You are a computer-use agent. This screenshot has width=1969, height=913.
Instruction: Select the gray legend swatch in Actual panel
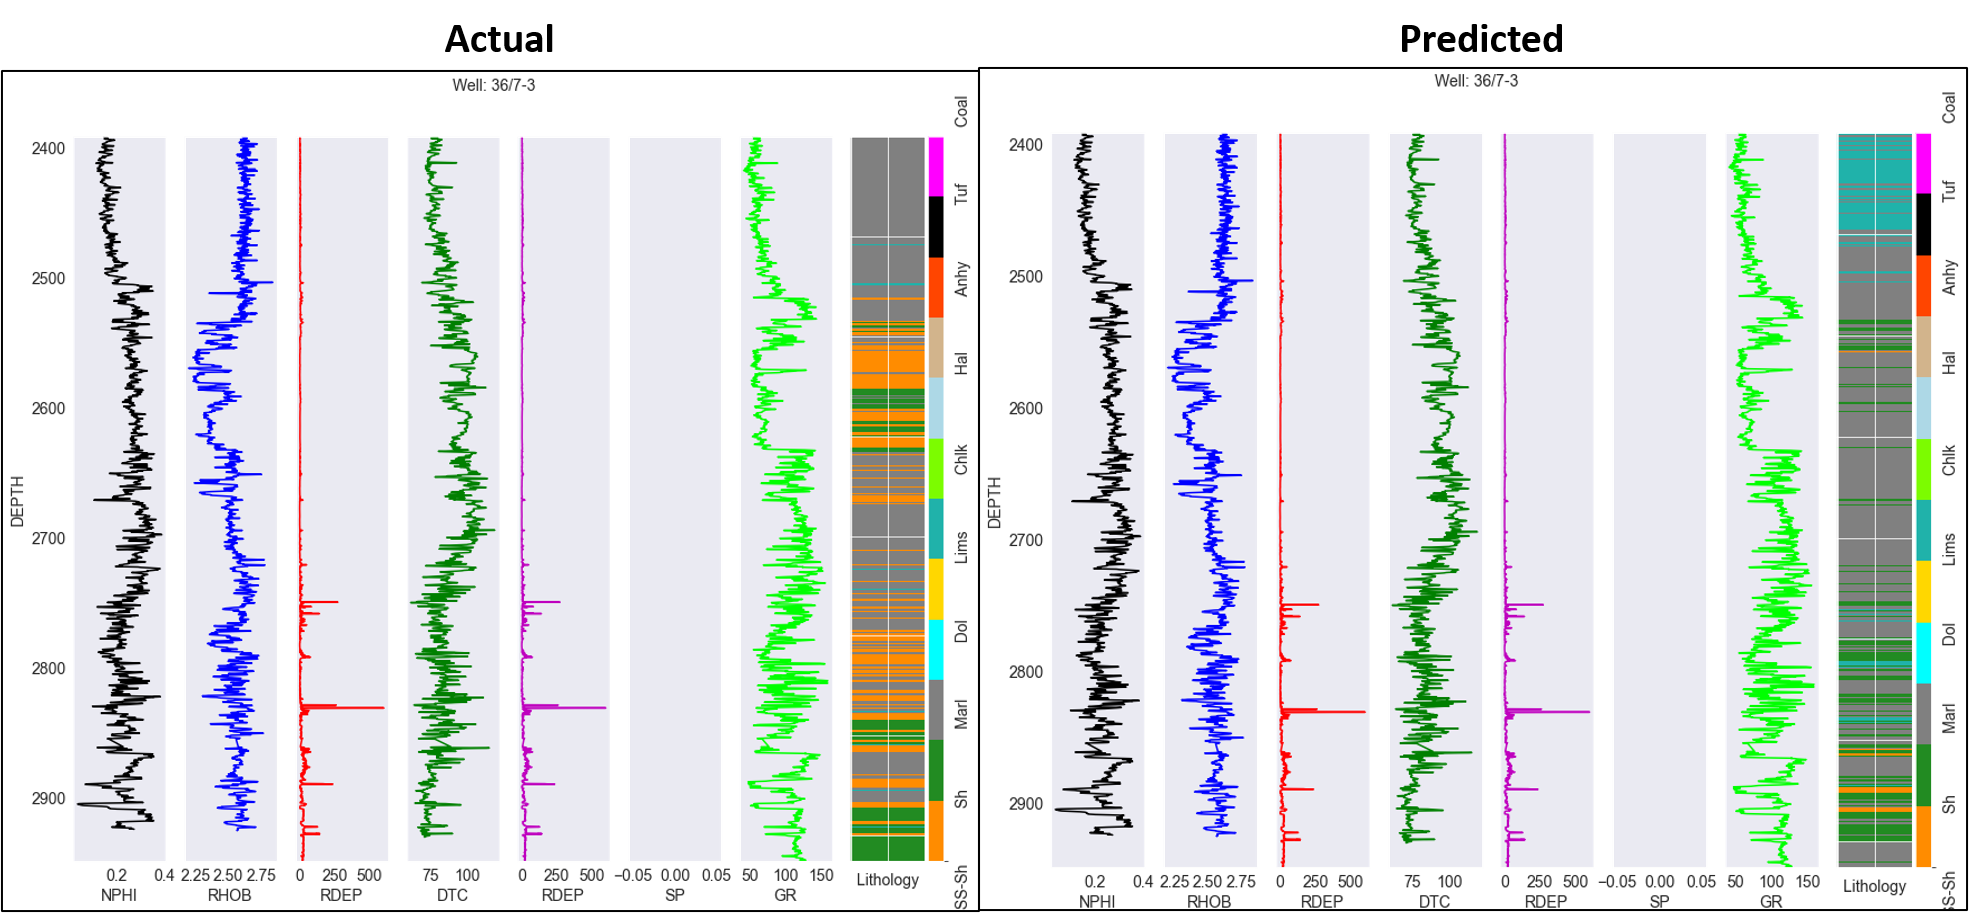coord(936,710)
